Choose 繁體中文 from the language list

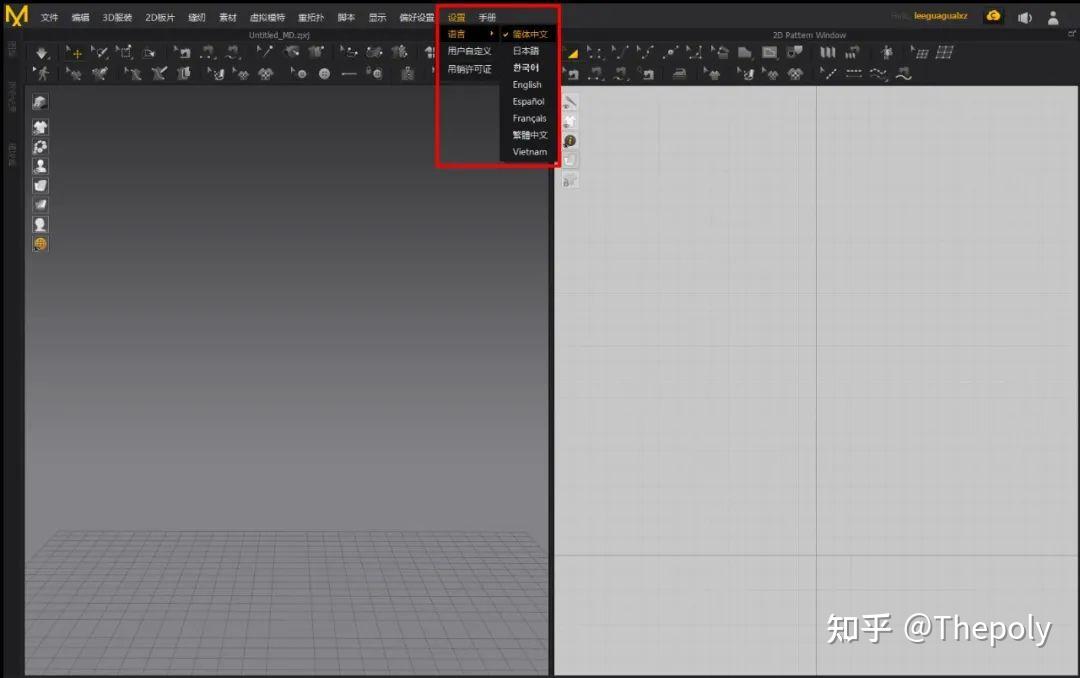click(x=528, y=134)
